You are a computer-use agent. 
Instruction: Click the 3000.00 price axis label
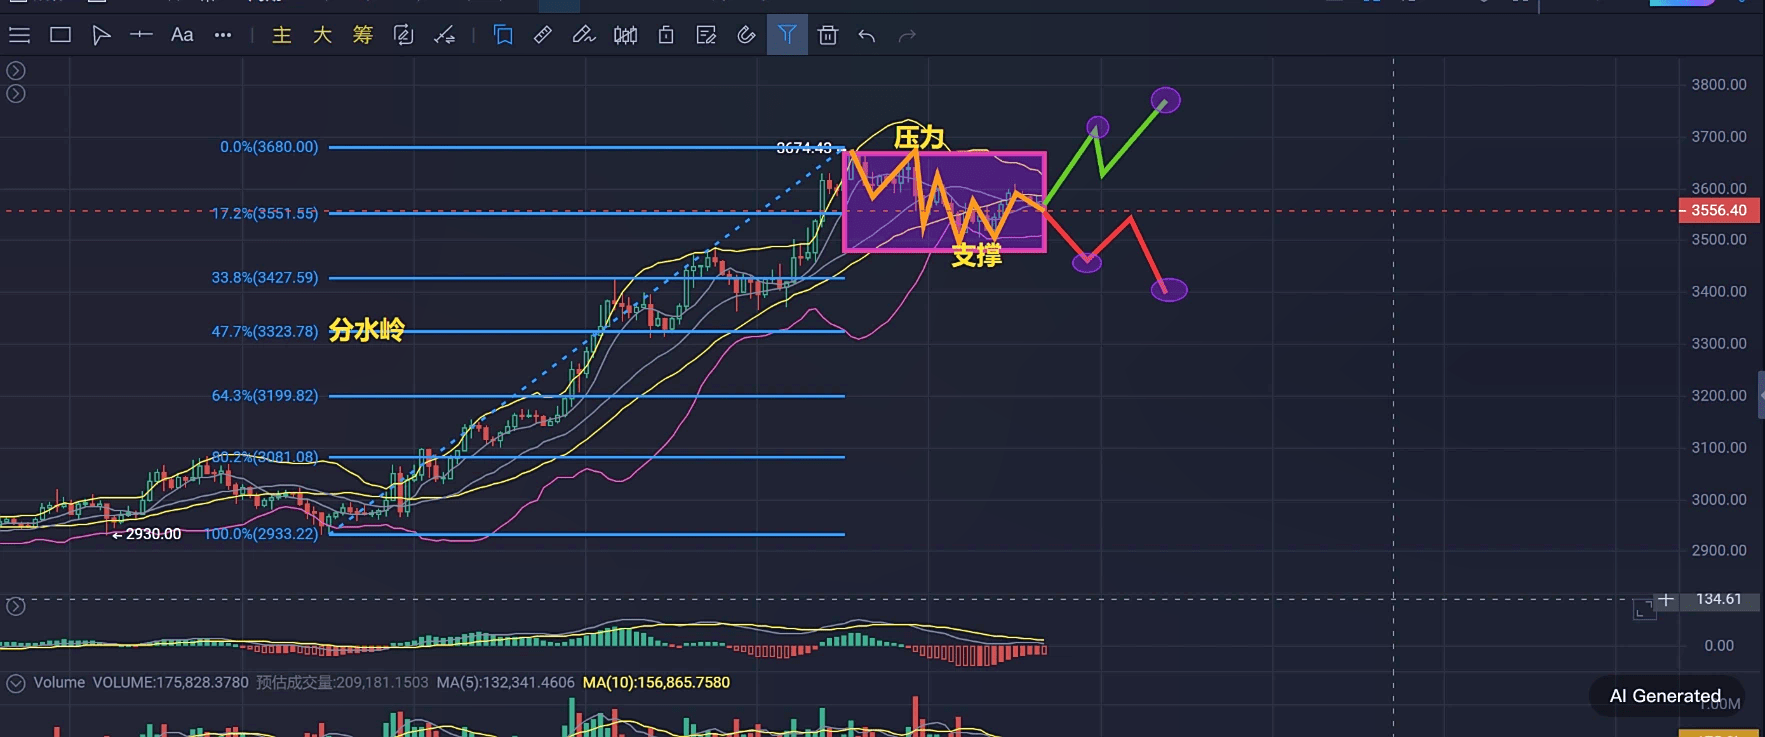[1718, 499]
